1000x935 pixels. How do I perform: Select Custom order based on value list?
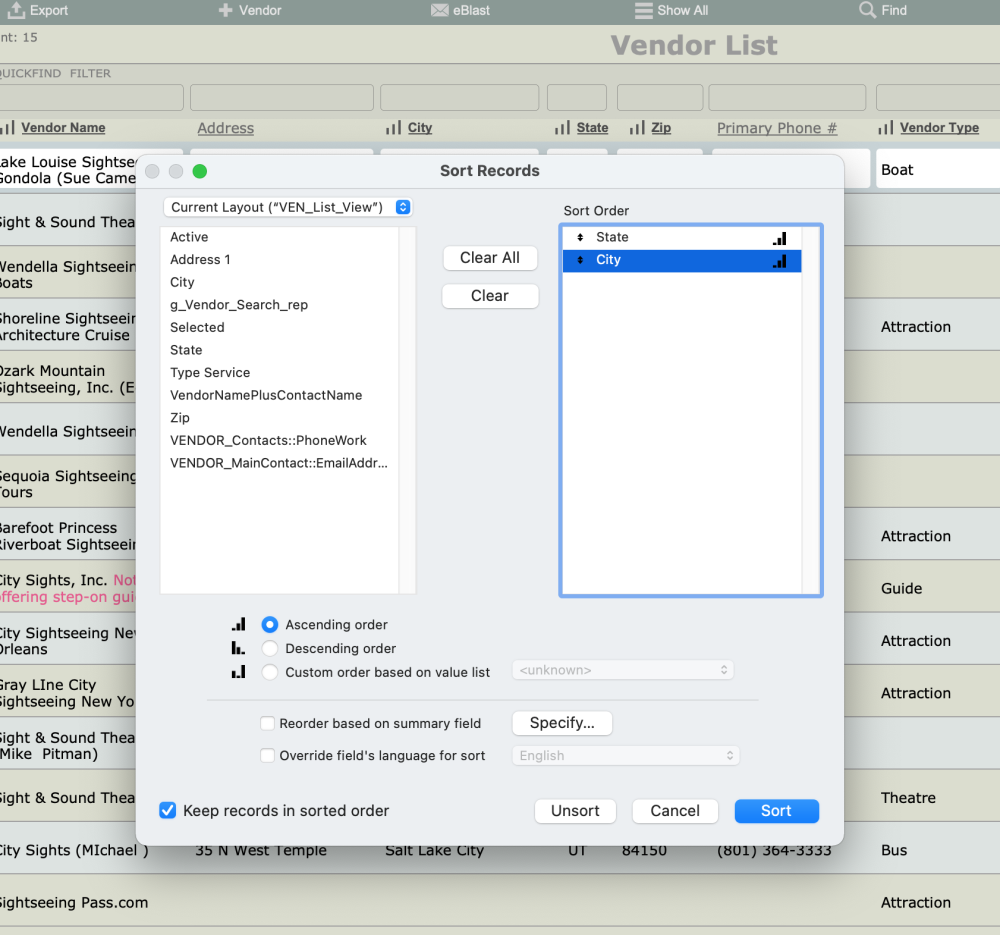[x=270, y=672]
